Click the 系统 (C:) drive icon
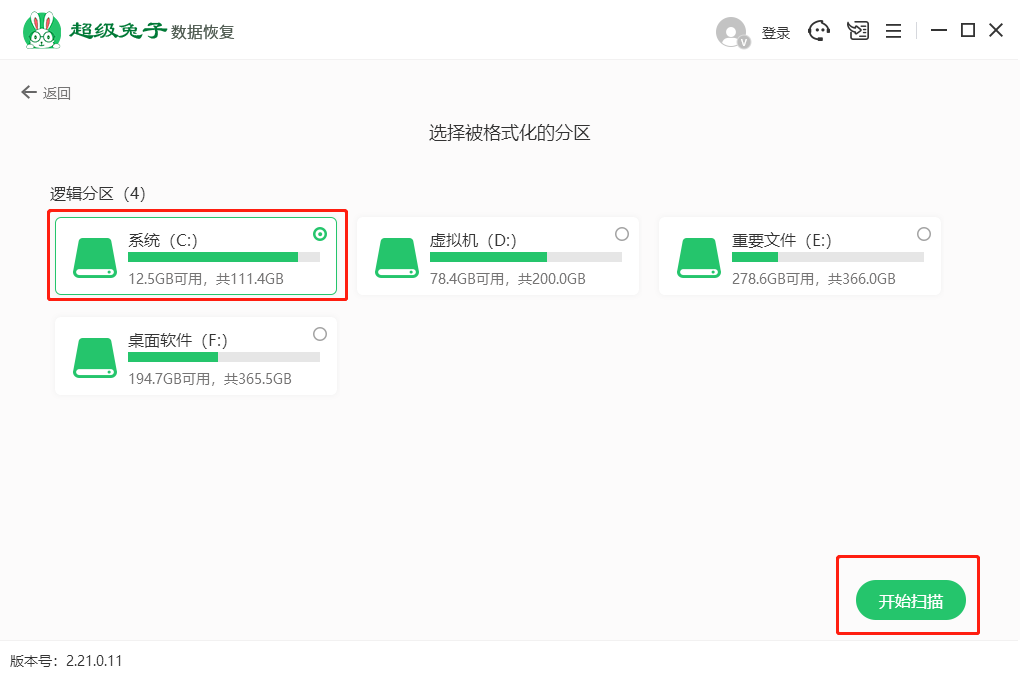Screen dimensions: 1020x680 (95, 258)
